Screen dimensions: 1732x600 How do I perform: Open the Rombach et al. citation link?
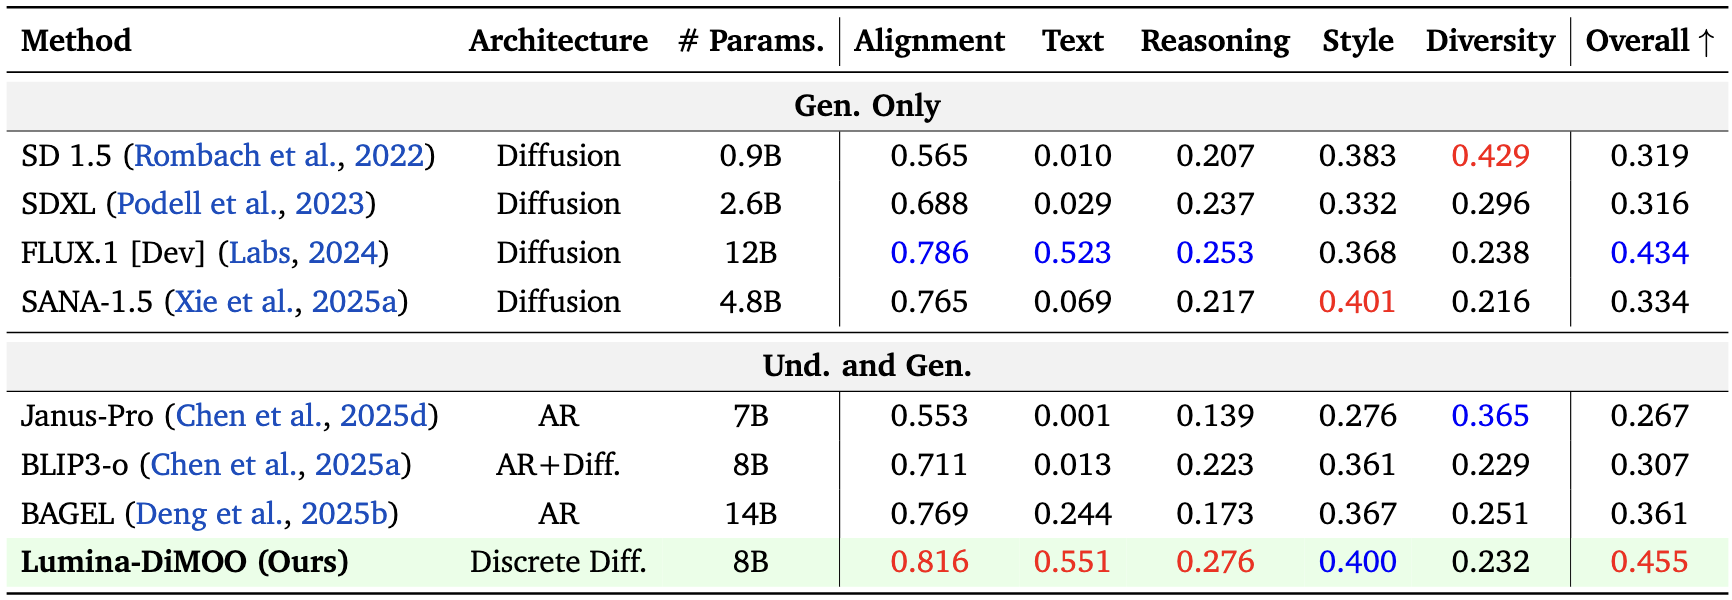pos(236,156)
